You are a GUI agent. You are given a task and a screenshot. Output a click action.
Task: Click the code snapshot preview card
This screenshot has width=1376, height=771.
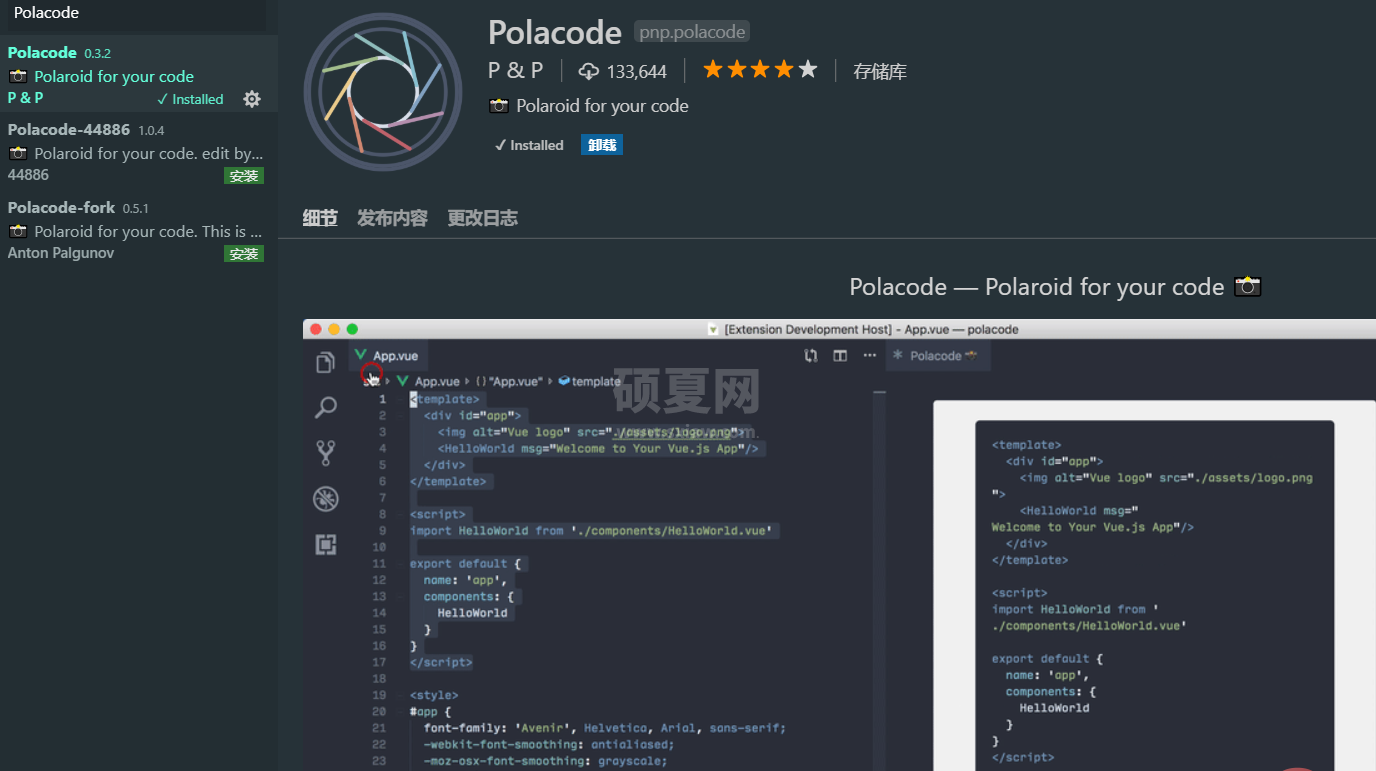click(1154, 596)
